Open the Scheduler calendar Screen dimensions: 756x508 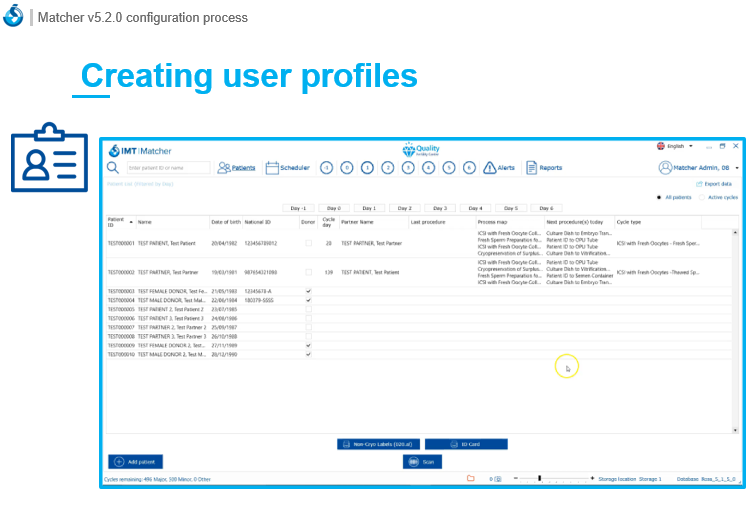[x=287, y=168]
